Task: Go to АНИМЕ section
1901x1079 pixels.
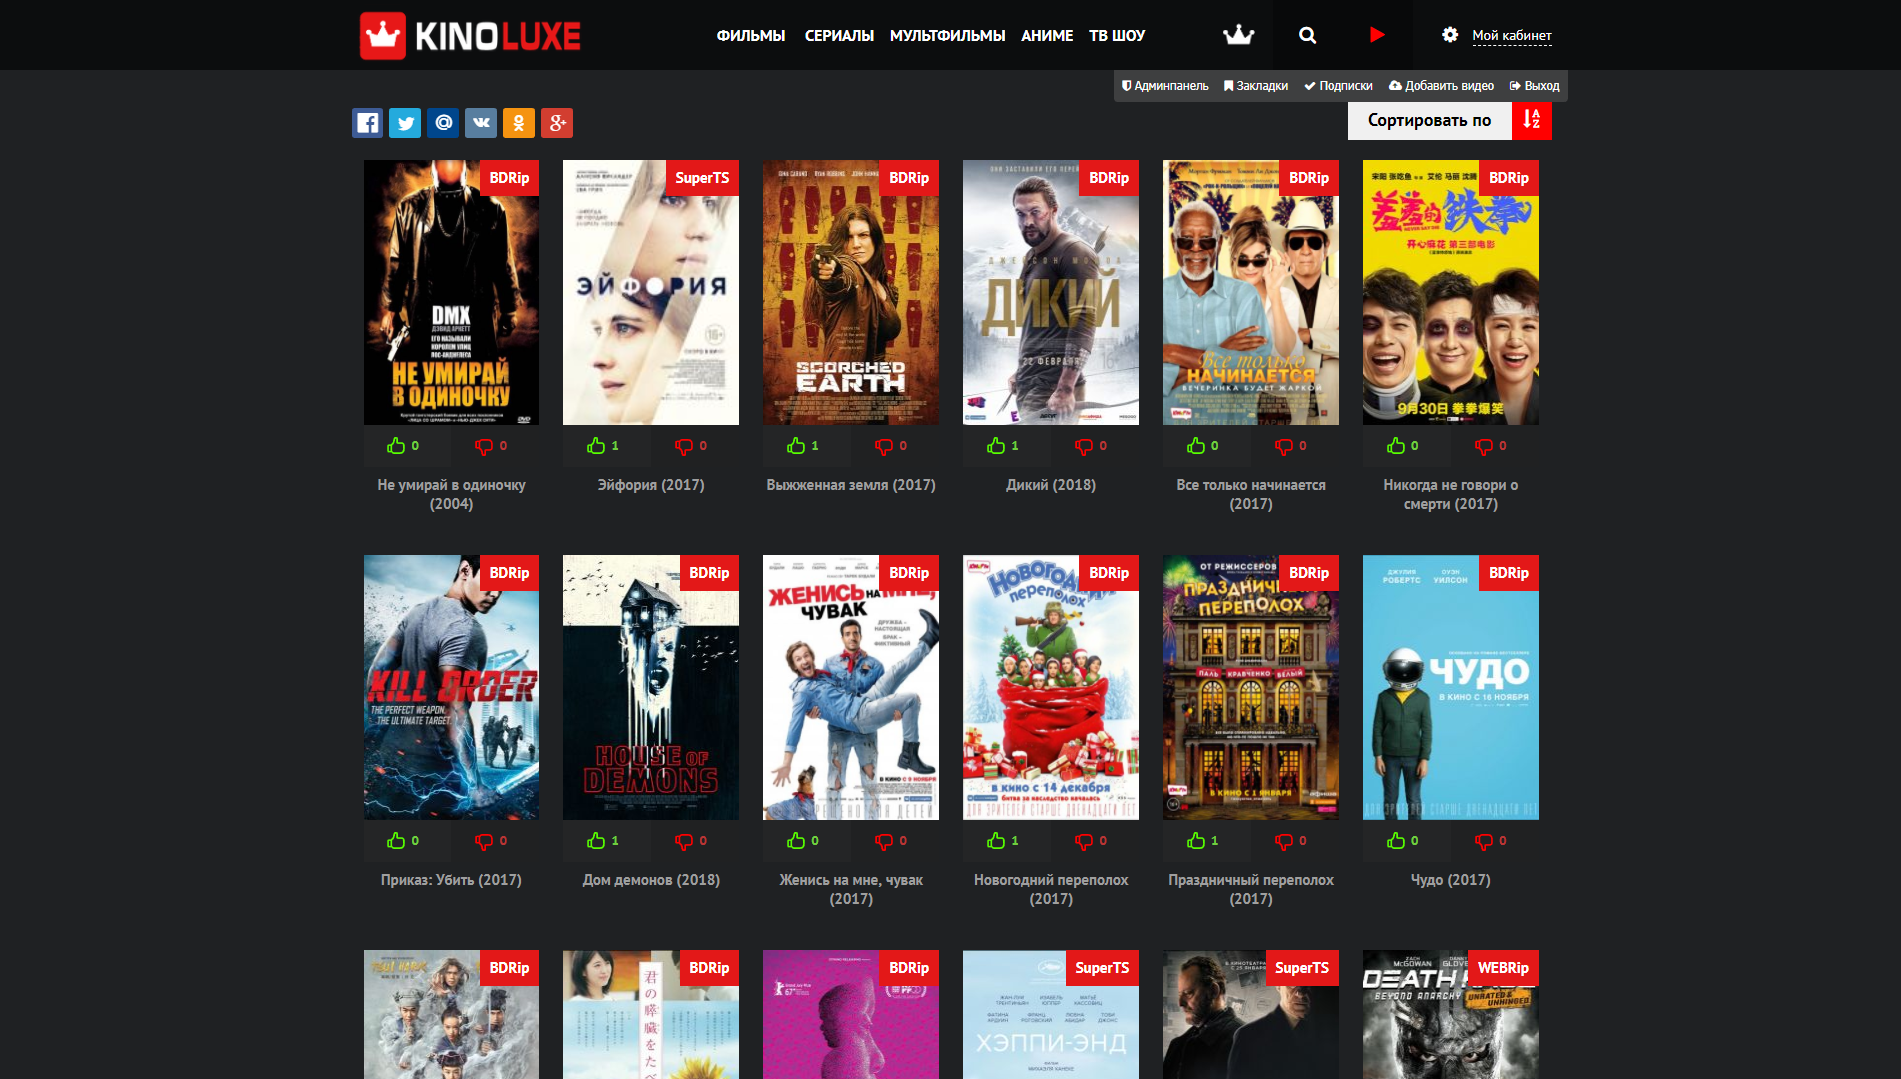Action: (1047, 36)
